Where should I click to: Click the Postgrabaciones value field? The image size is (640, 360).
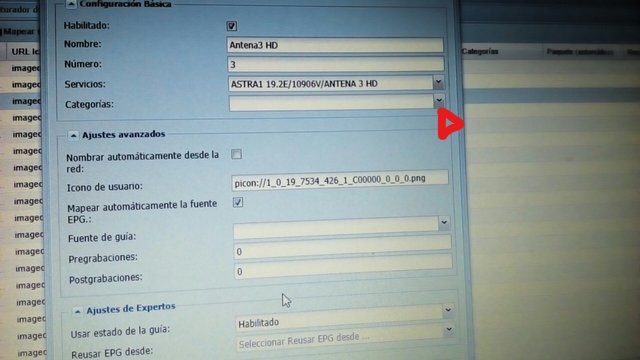(x=343, y=267)
